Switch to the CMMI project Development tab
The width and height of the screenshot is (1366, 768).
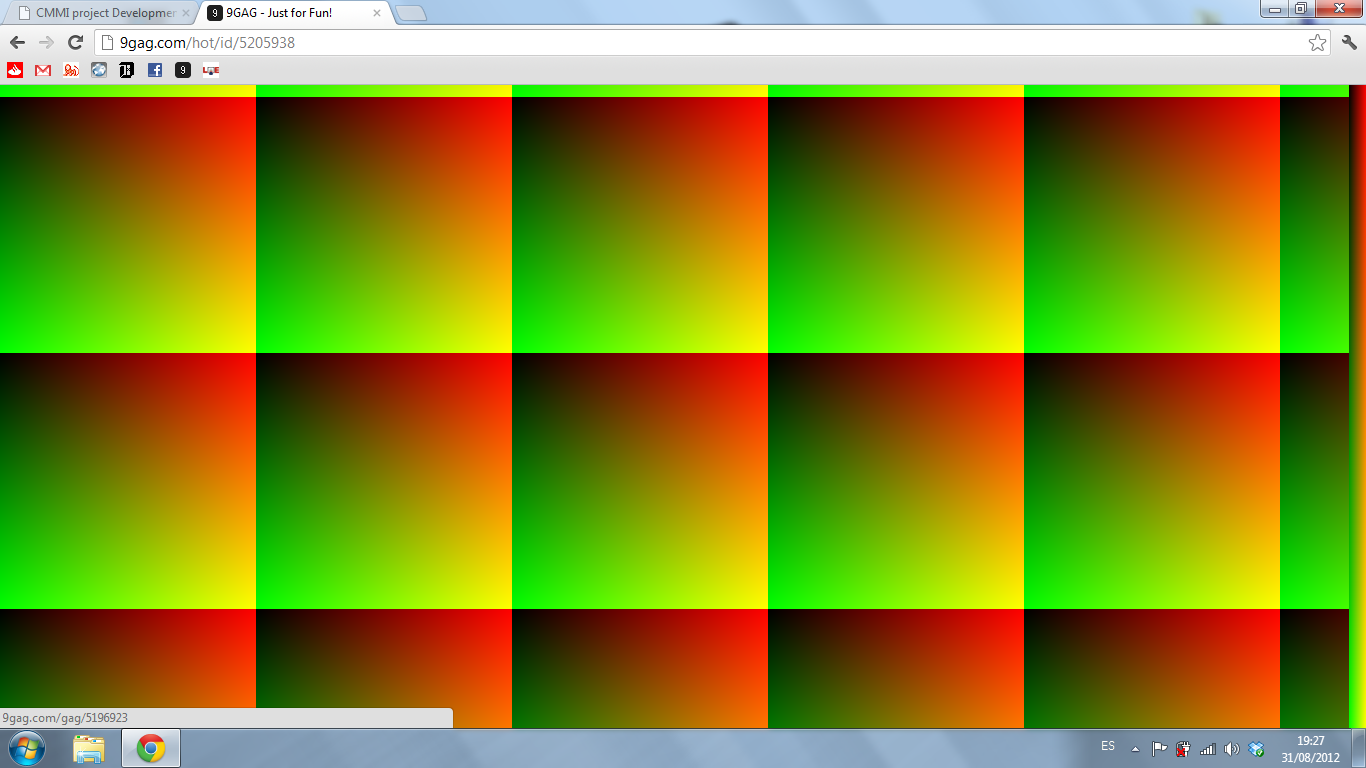tap(100, 13)
